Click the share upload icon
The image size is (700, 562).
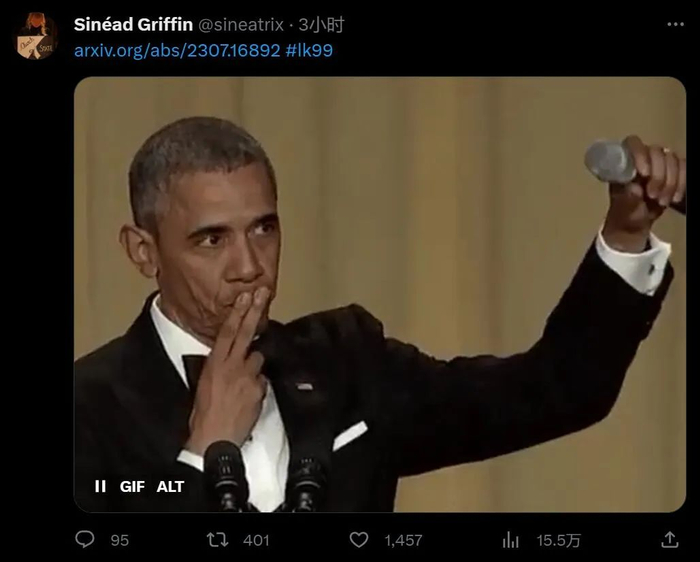(670, 540)
